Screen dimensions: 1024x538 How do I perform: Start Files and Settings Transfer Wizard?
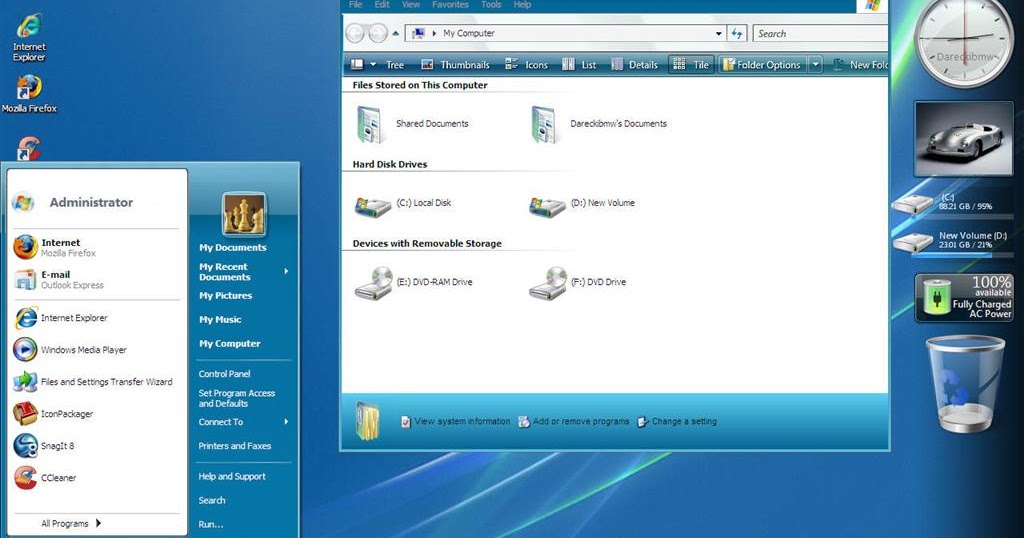(x=93, y=382)
